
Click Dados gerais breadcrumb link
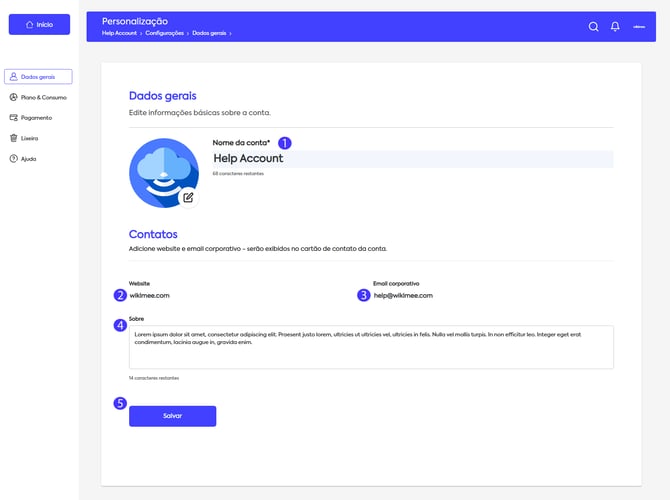point(209,33)
